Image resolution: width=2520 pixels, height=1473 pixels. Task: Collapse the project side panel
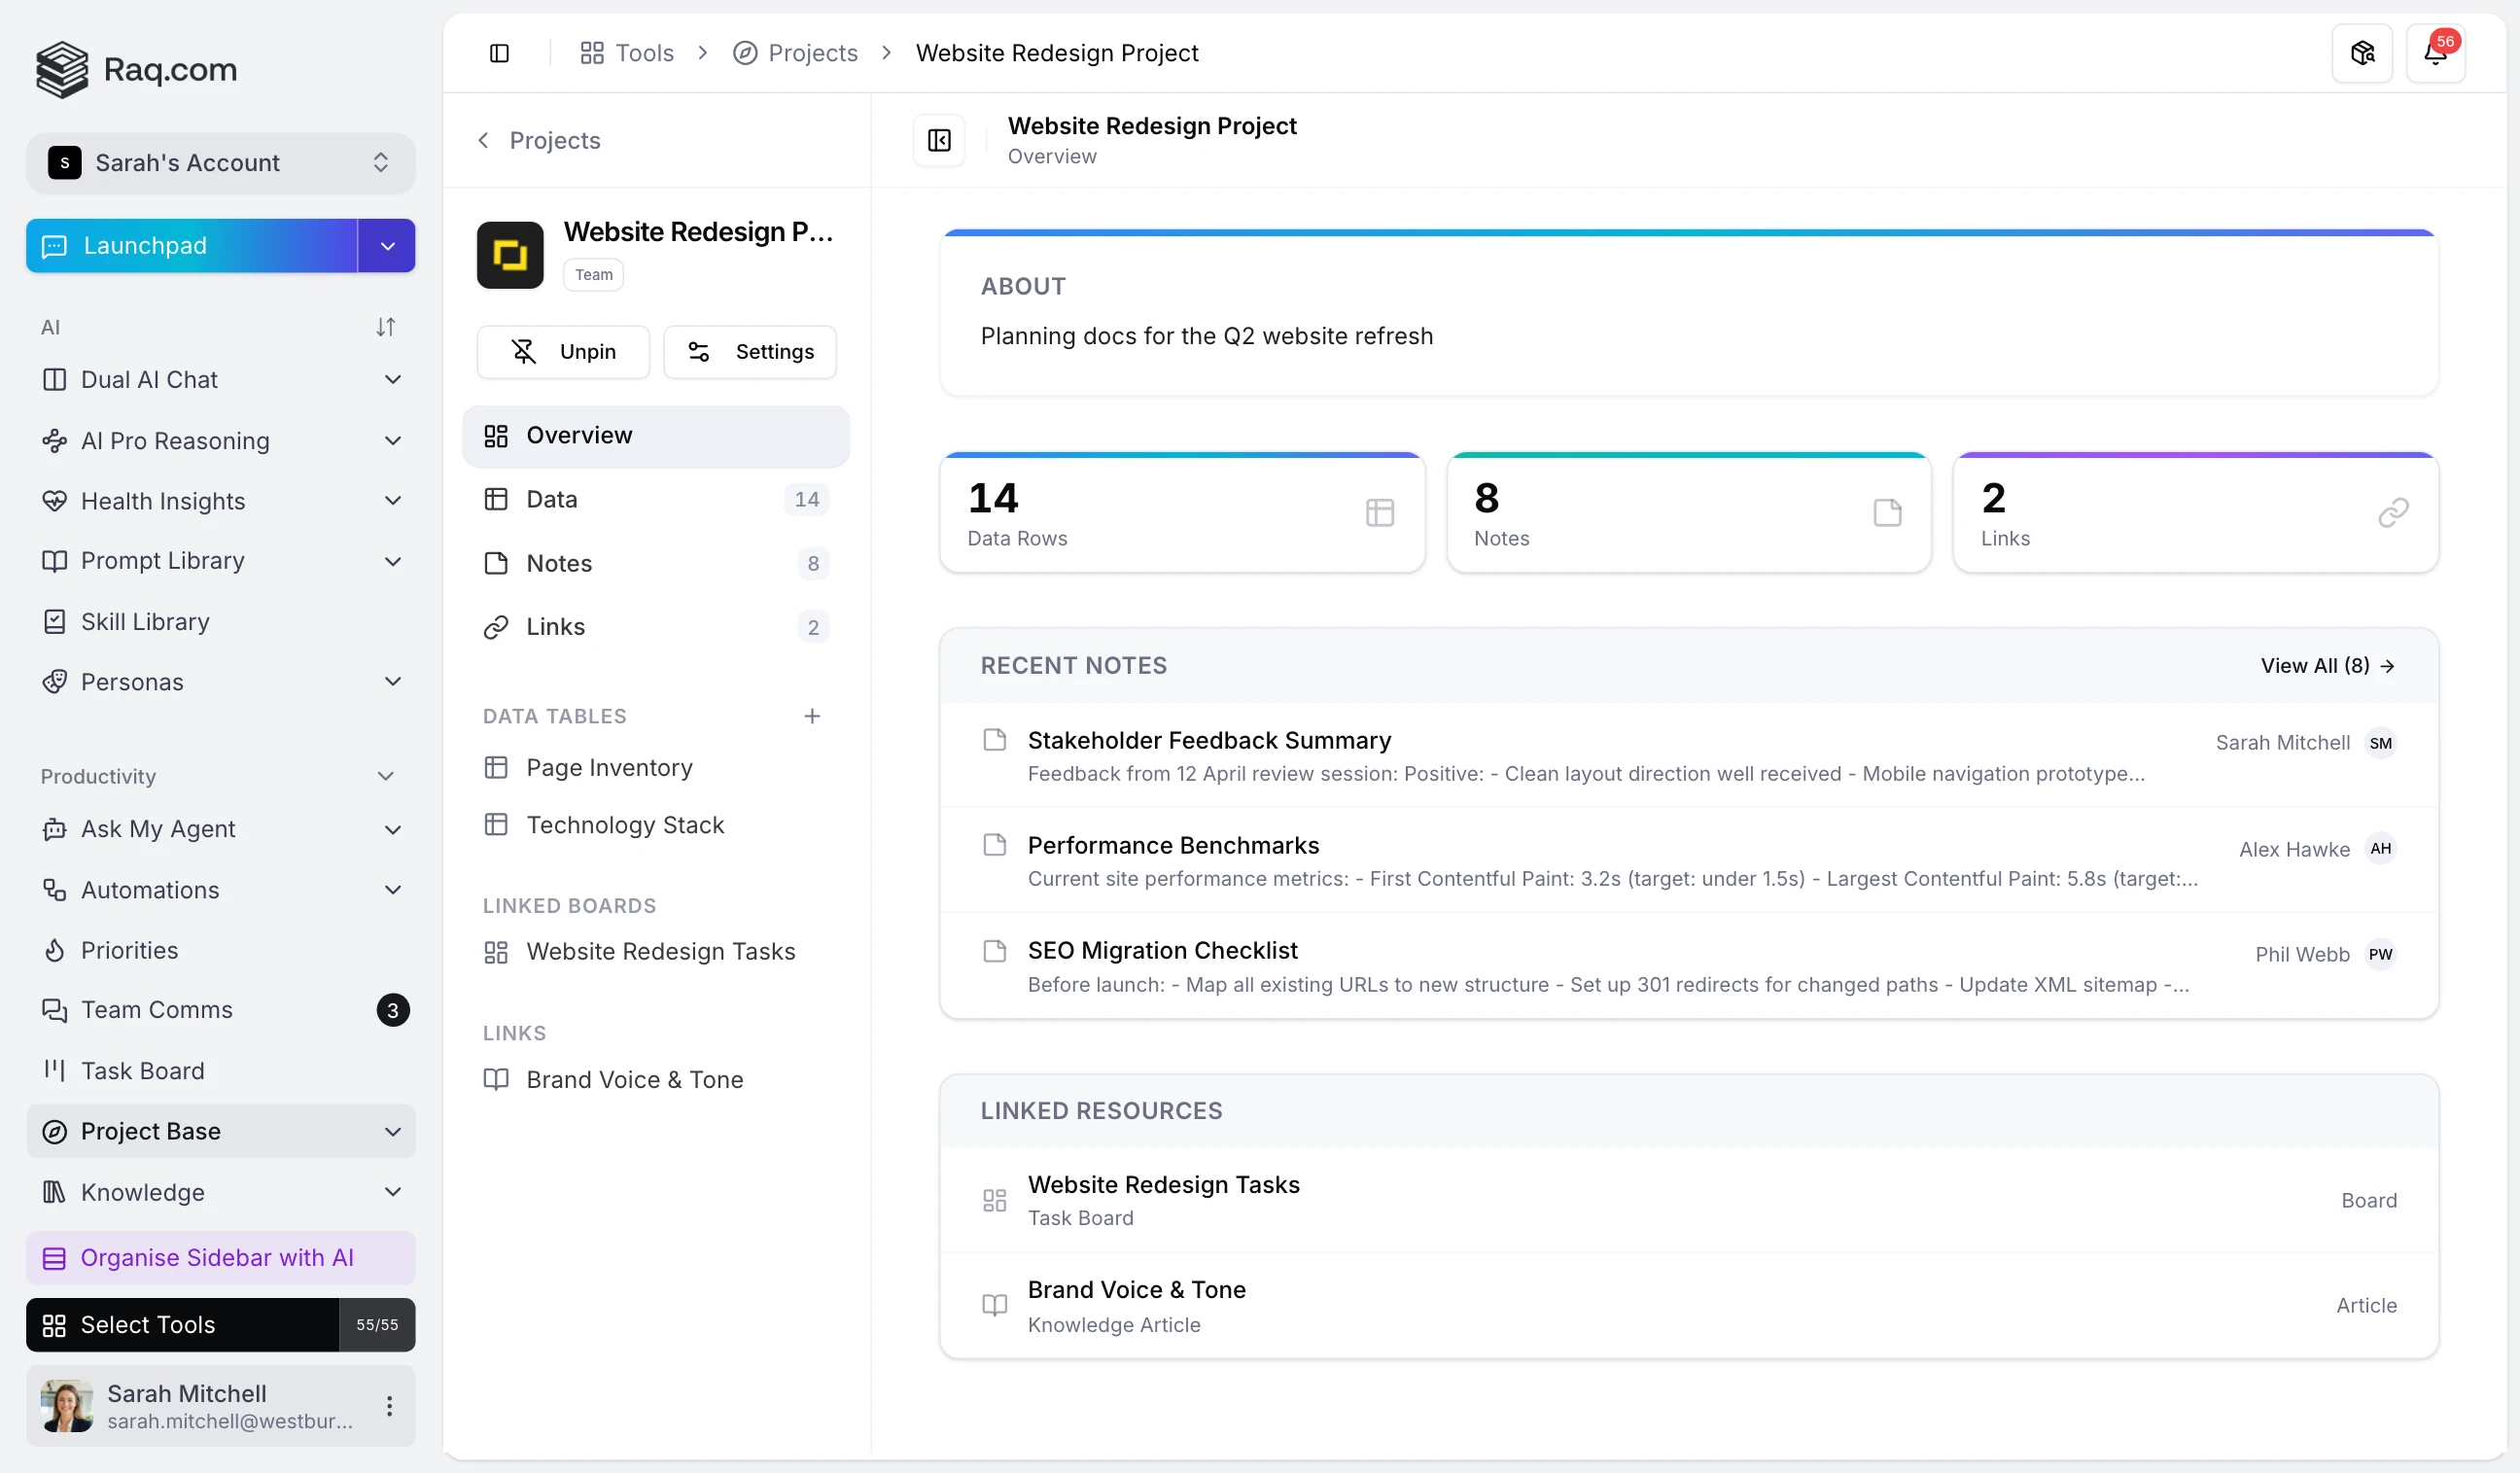pyautogui.click(x=938, y=140)
